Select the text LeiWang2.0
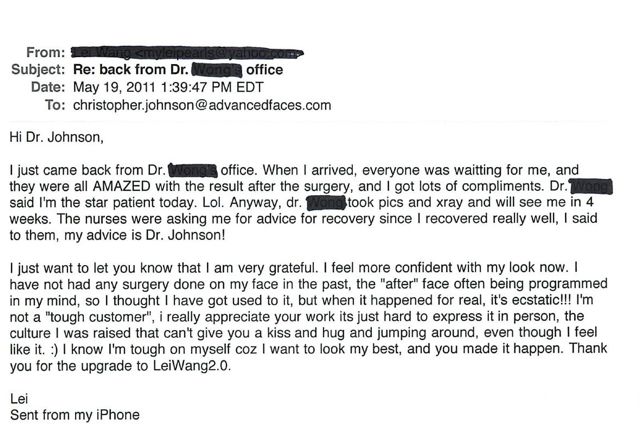 (192, 366)
